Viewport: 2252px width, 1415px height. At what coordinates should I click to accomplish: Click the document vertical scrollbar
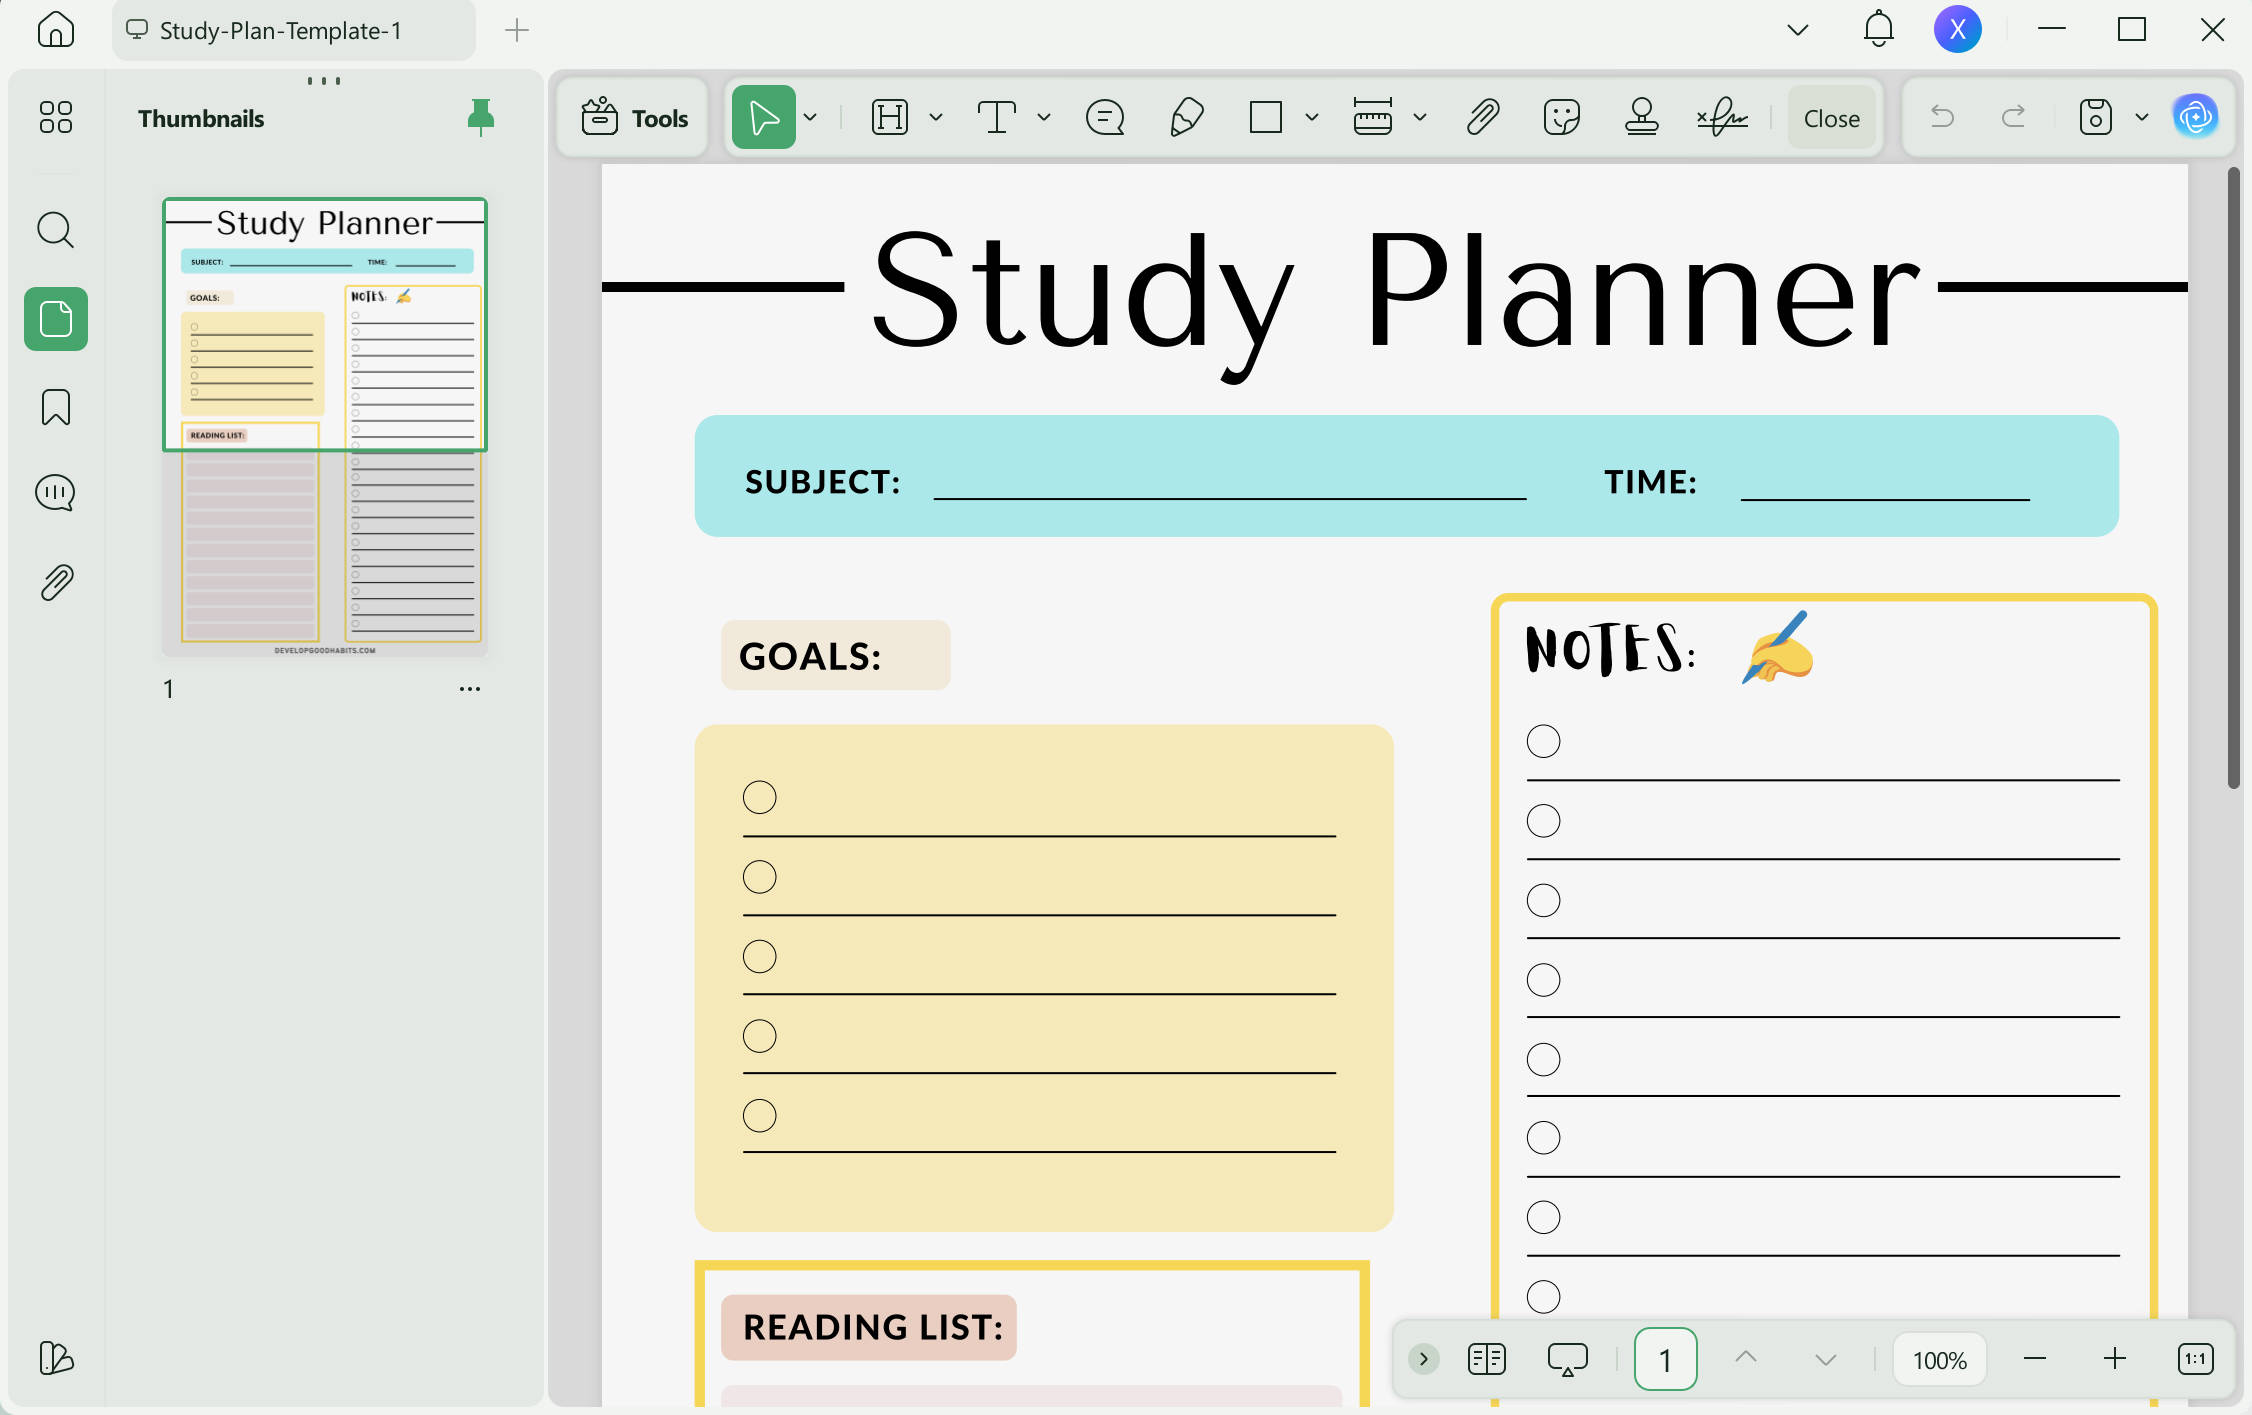coord(2234,478)
